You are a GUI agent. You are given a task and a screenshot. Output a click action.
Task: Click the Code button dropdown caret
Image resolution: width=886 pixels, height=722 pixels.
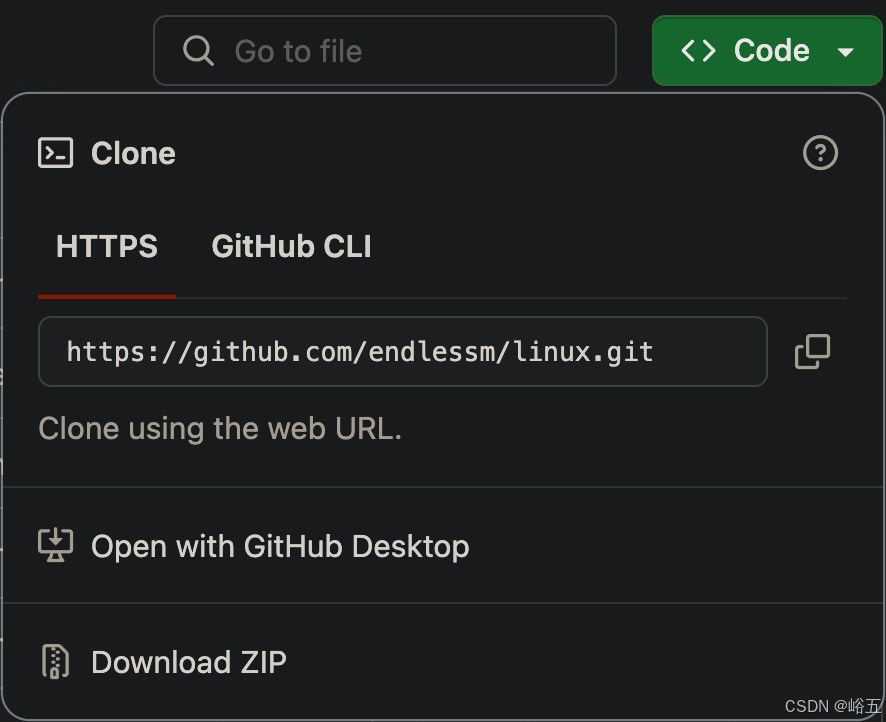coord(845,53)
